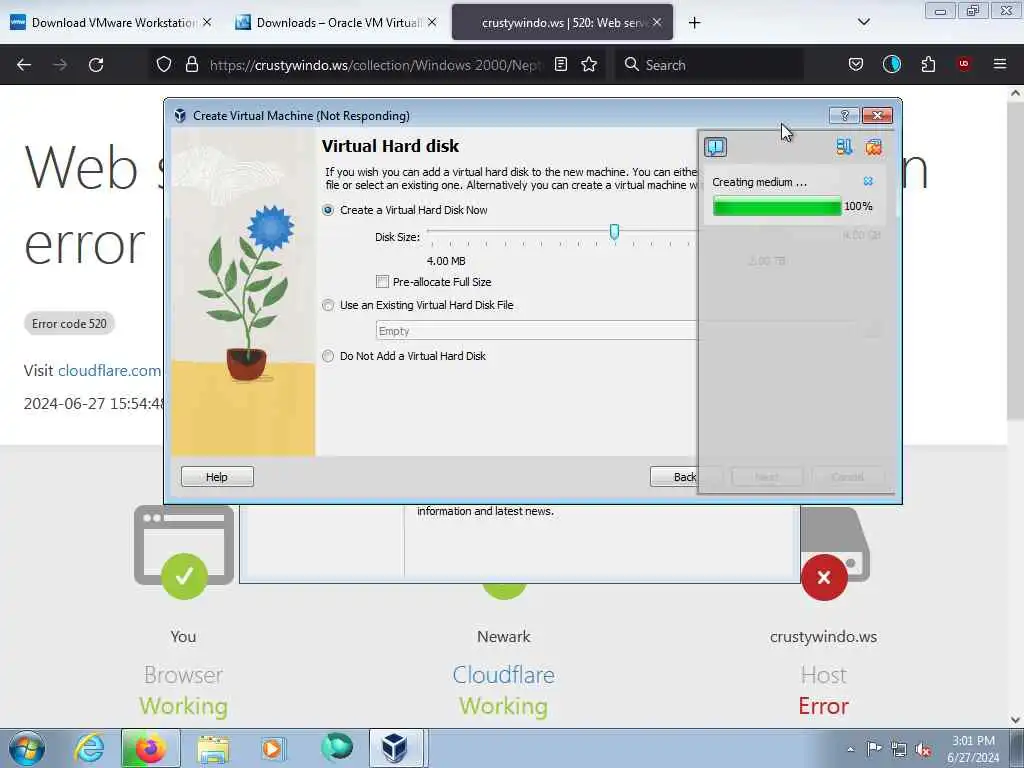
Task: Open Pocket save icon
Action: (856, 64)
